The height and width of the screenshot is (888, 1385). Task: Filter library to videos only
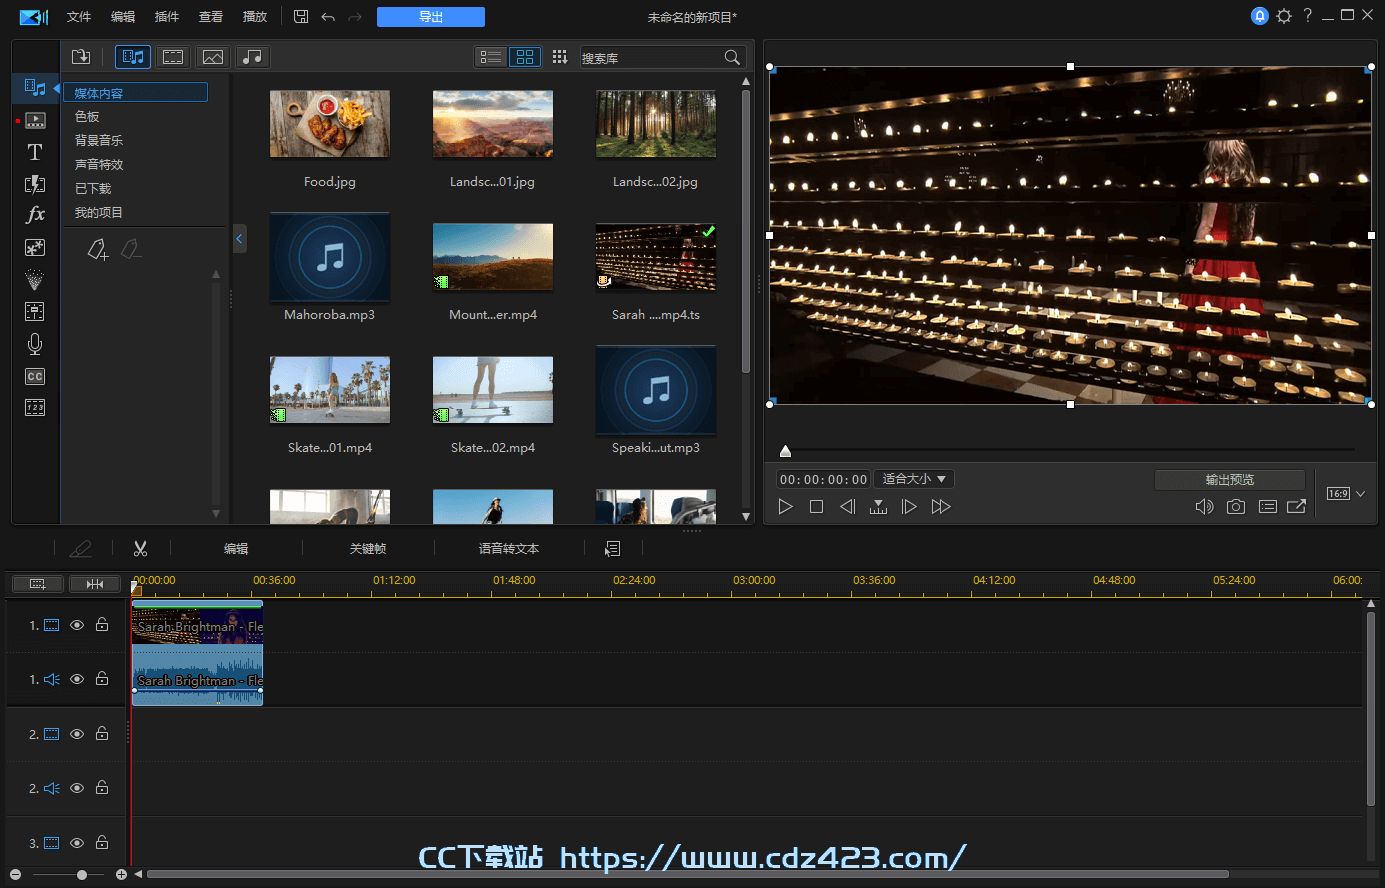click(173, 57)
